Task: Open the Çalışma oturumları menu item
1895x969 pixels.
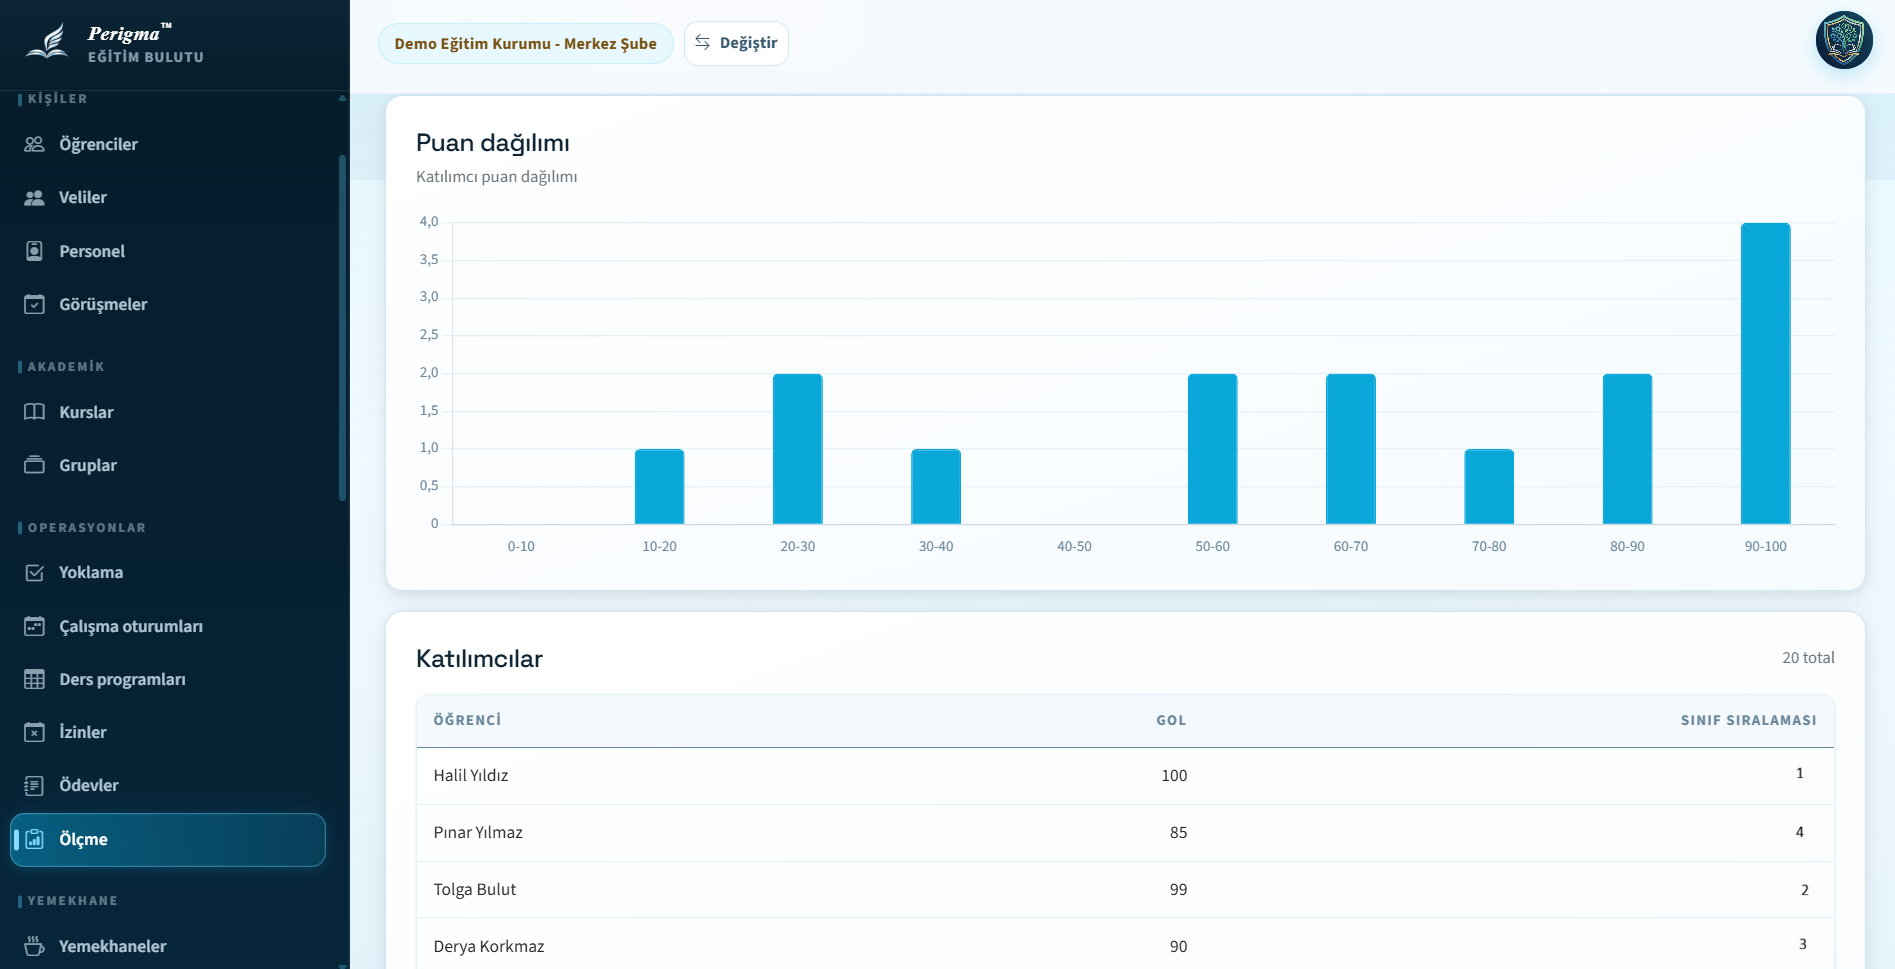Action: tap(130, 626)
